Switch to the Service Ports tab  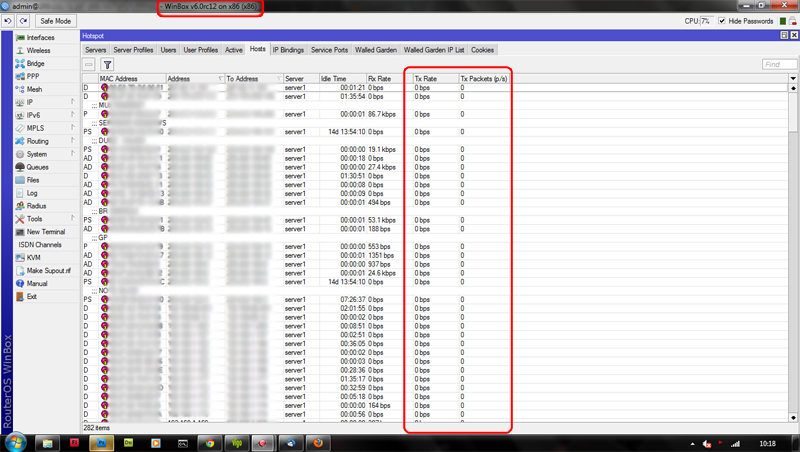(x=330, y=50)
